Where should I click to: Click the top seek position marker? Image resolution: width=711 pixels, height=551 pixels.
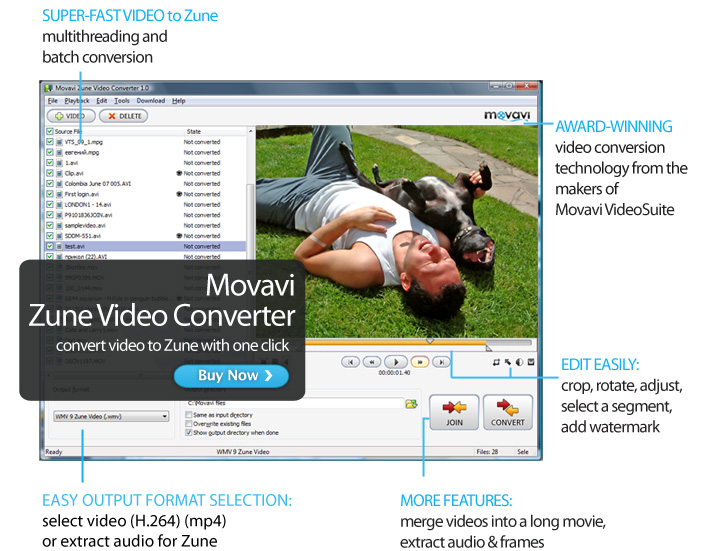[430, 341]
